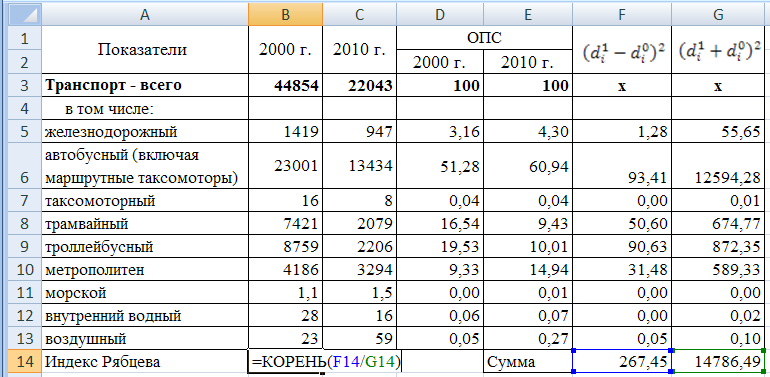Click the cell with value 1,5
This screenshot has height=377, width=770.
[x=359, y=293]
